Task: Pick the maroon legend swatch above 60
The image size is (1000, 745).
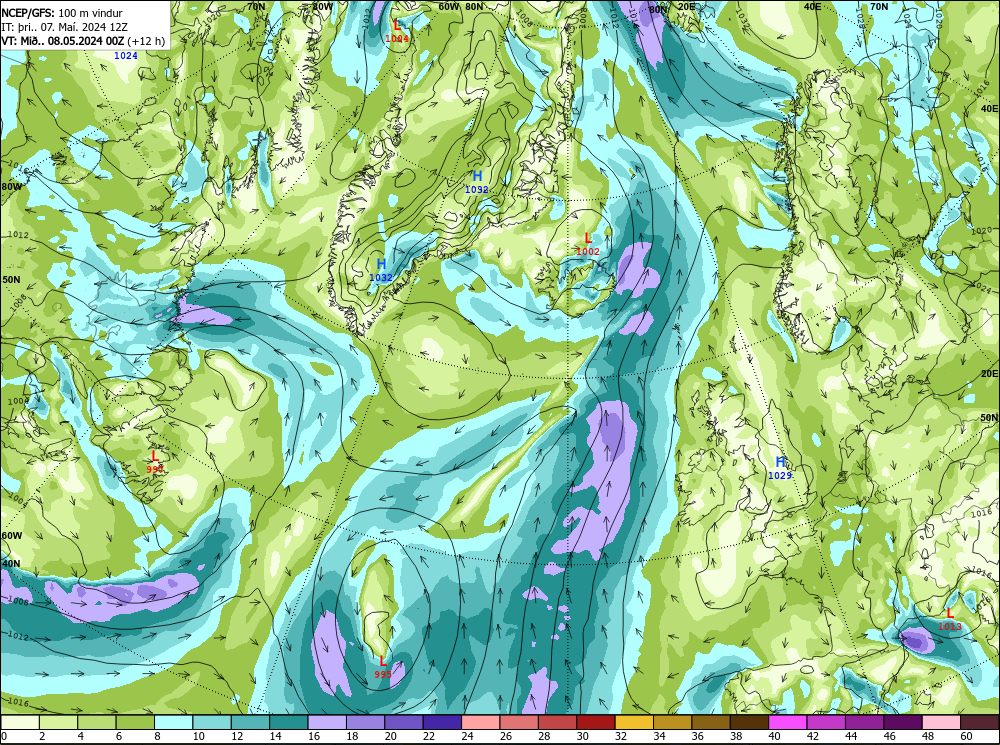Action: 979,722
